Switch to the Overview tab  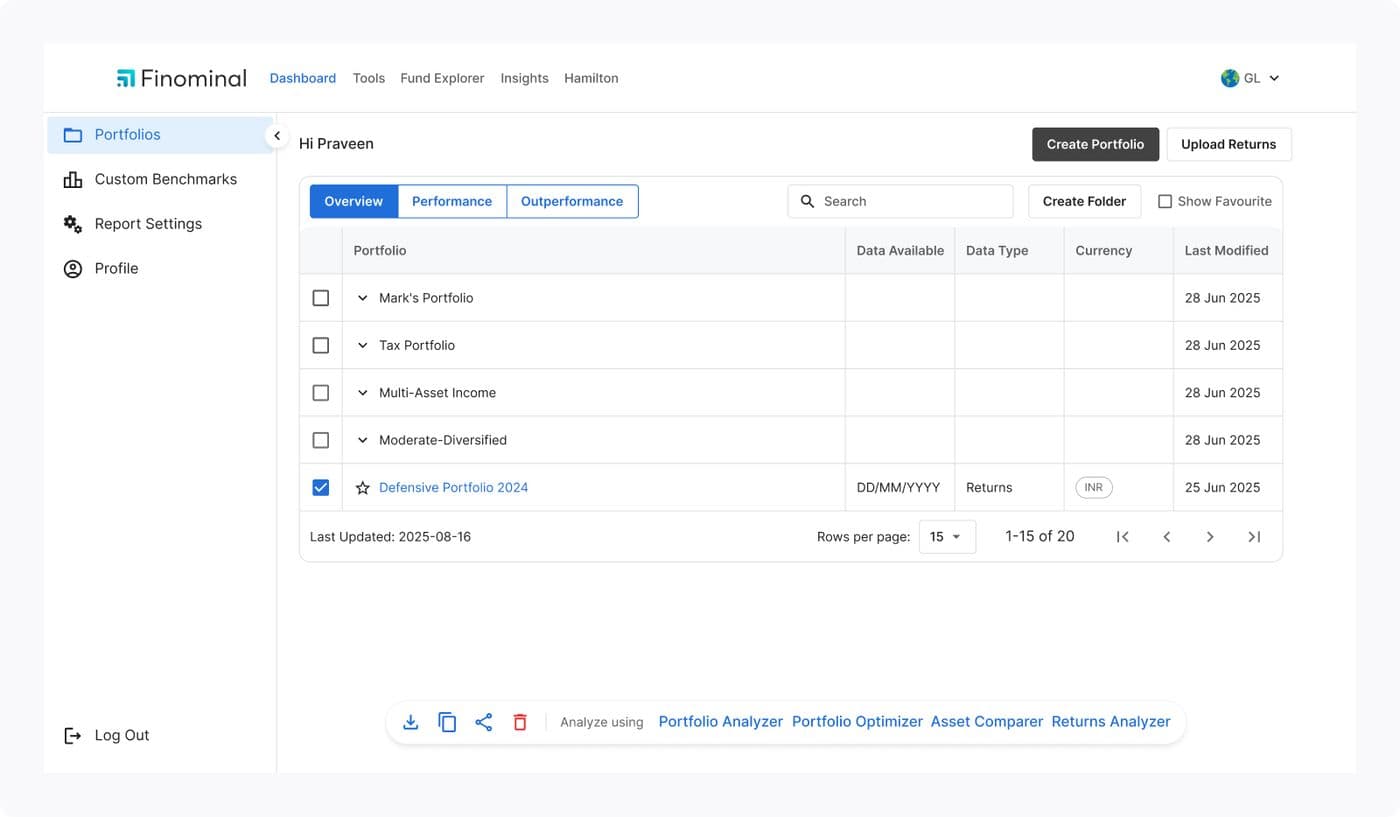point(354,201)
